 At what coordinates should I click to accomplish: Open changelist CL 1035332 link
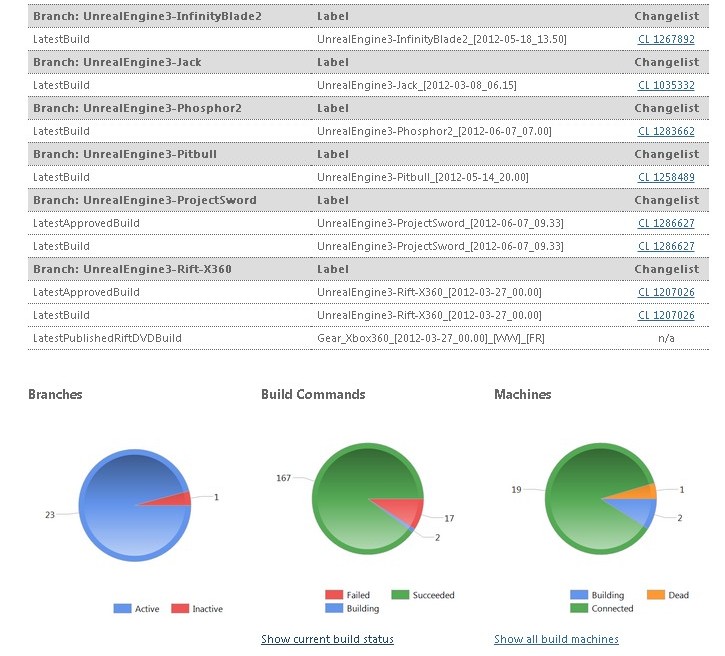[x=666, y=86]
